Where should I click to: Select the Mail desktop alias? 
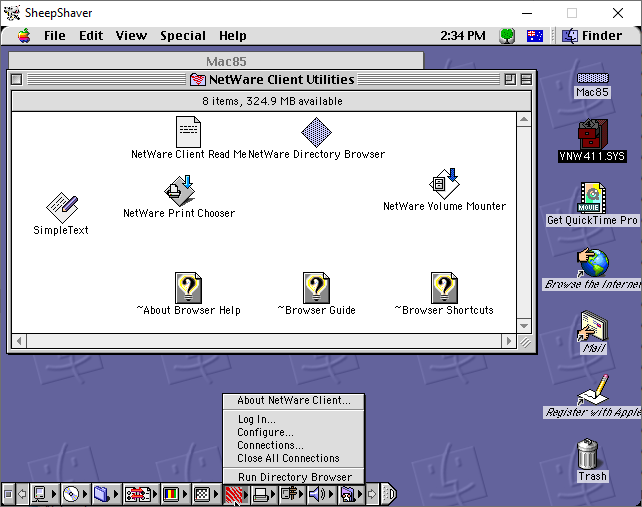click(594, 332)
